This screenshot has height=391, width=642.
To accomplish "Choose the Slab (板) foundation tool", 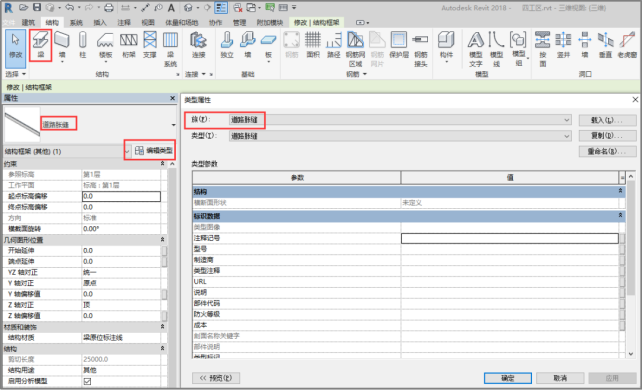I will click(x=269, y=46).
